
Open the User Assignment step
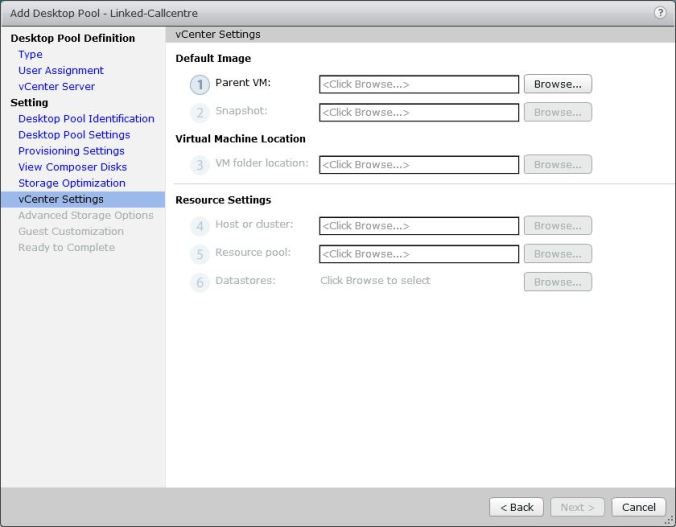point(60,70)
